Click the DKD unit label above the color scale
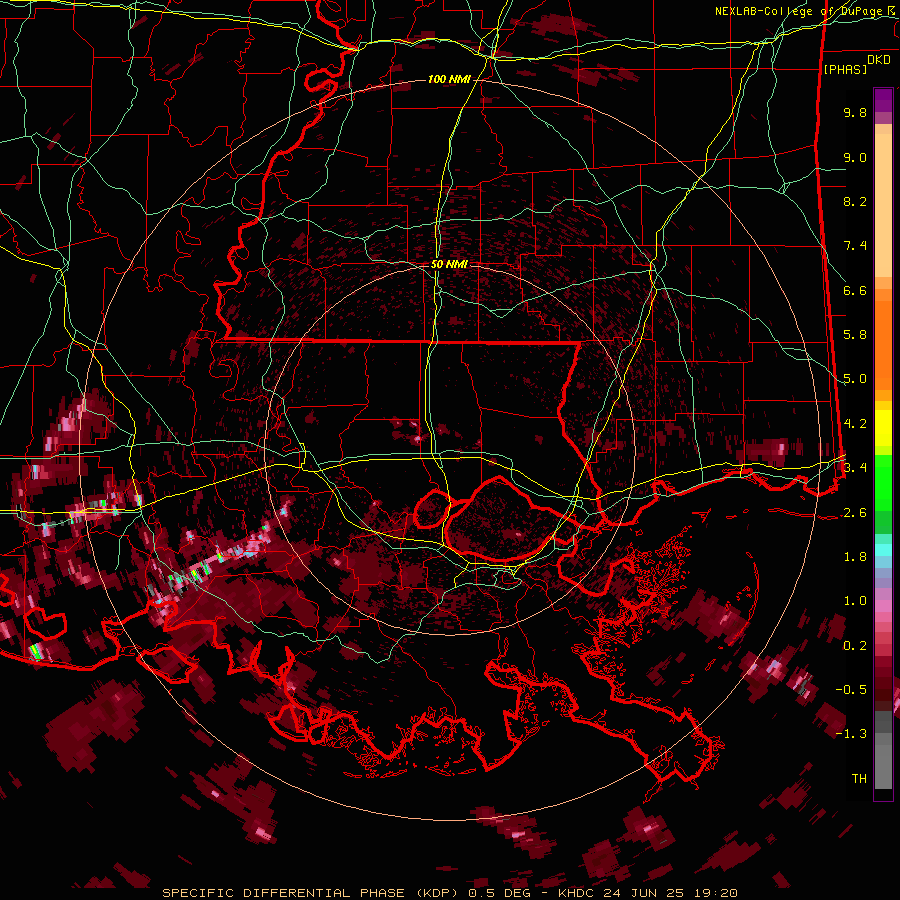 click(x=878, y=60)
